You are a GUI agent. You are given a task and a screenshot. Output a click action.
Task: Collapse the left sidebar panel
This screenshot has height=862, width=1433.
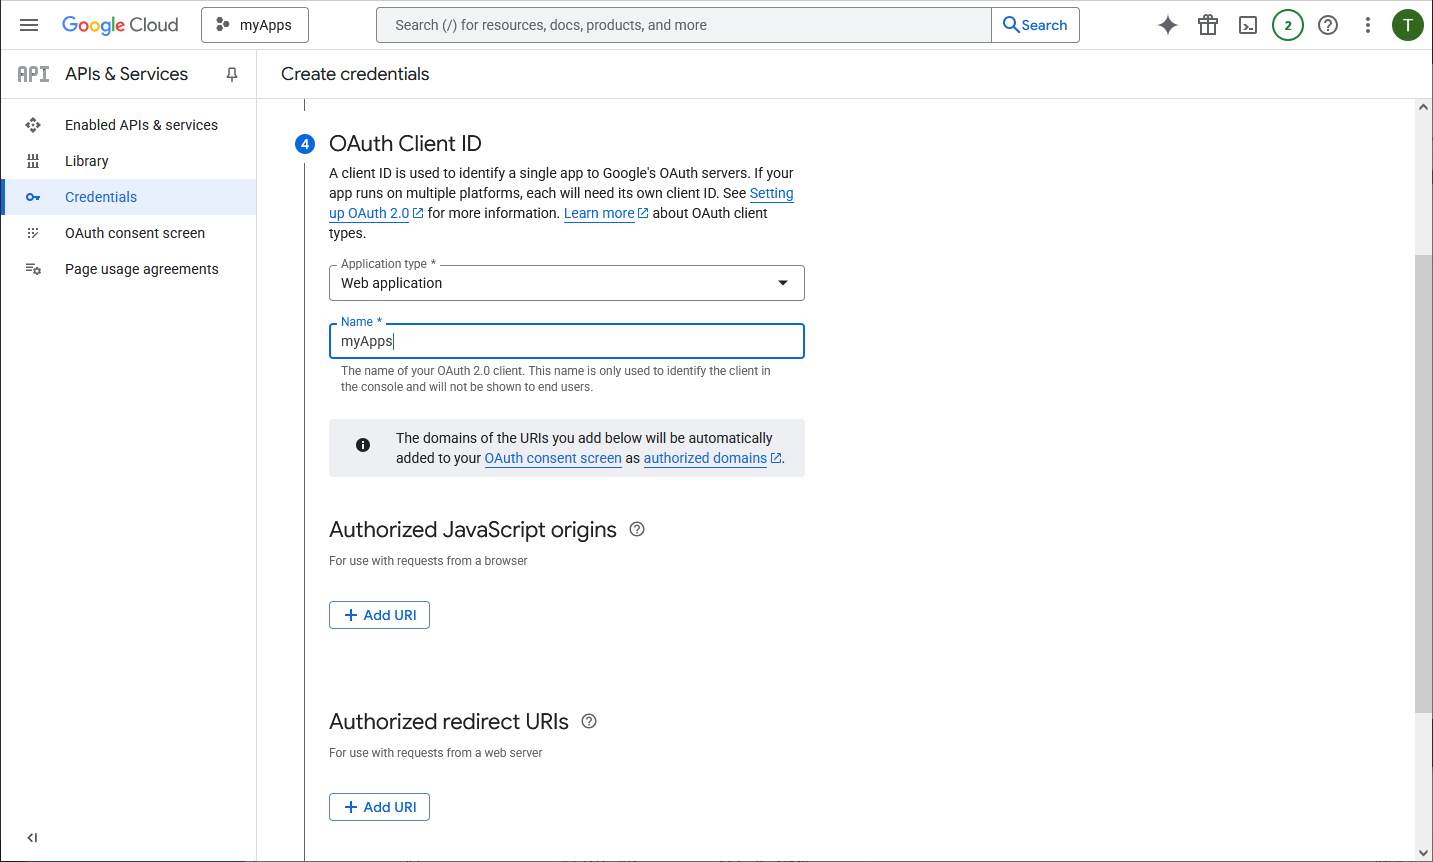pos(32,838)
